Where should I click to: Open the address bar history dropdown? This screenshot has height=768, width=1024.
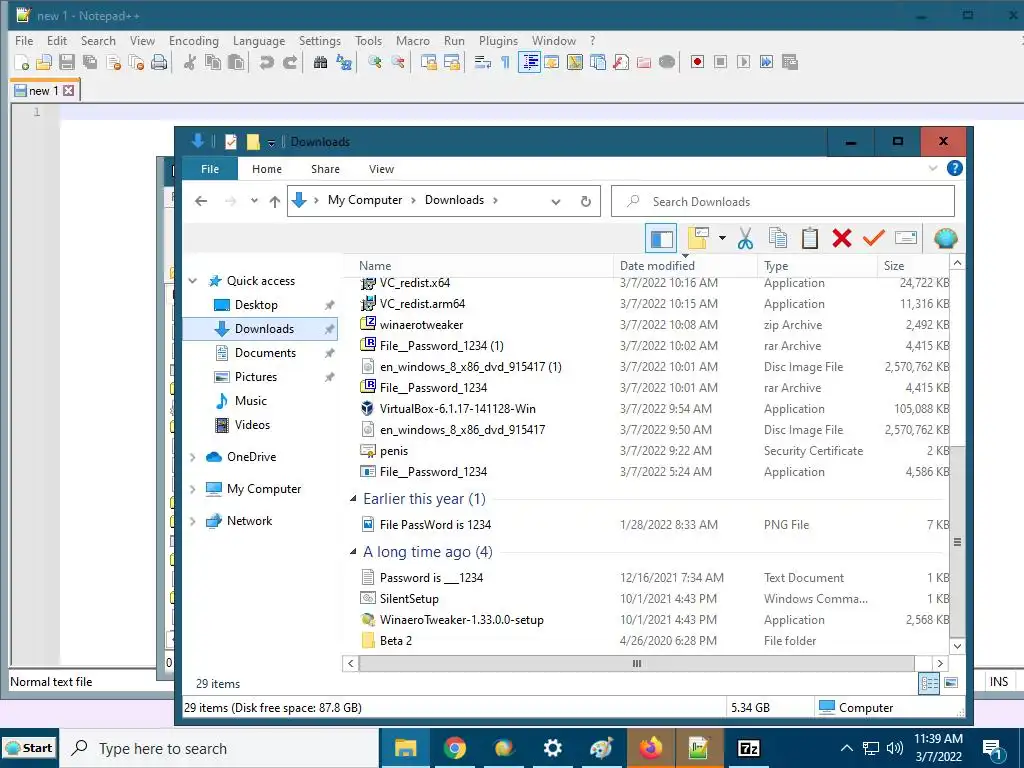click(556, 202)
